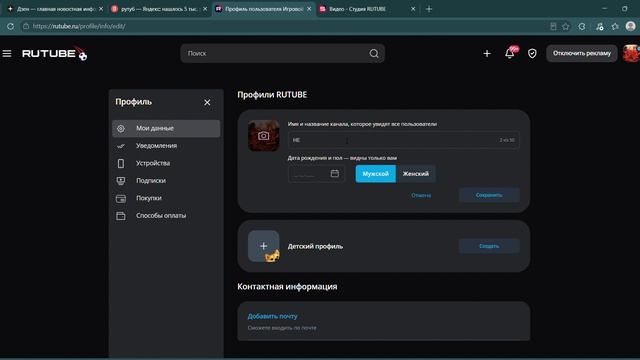
Task: Change the profile photo via camera icon
Action: point(264,136)
